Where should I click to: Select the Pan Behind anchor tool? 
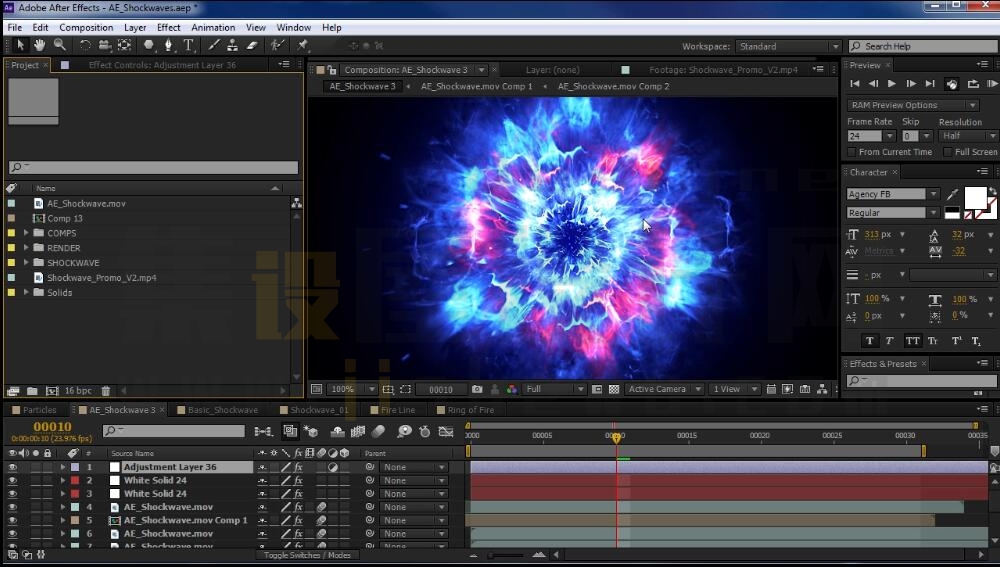pyautogui.click(x=124, y=45)
